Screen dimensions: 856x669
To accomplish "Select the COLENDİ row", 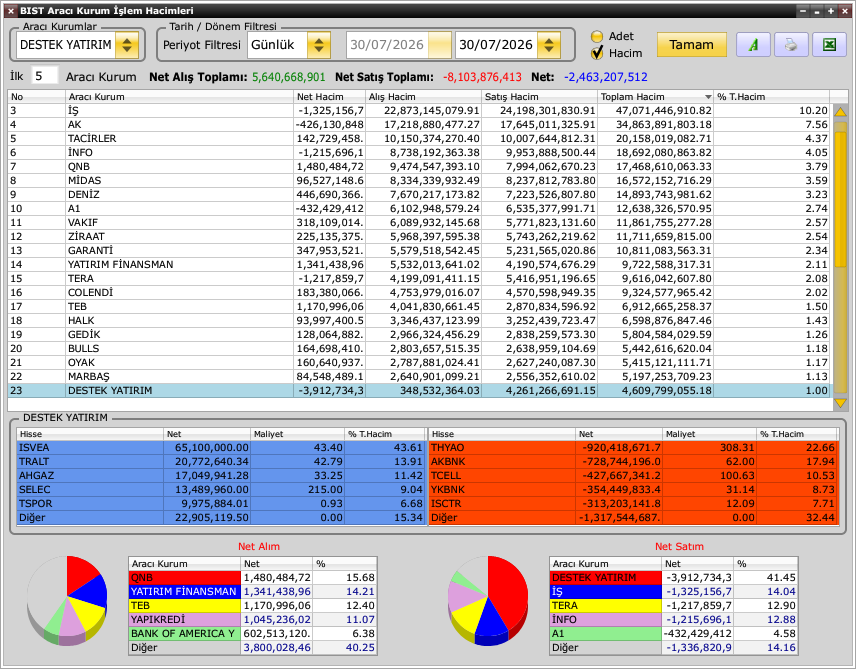I will (x=419, y=292).
